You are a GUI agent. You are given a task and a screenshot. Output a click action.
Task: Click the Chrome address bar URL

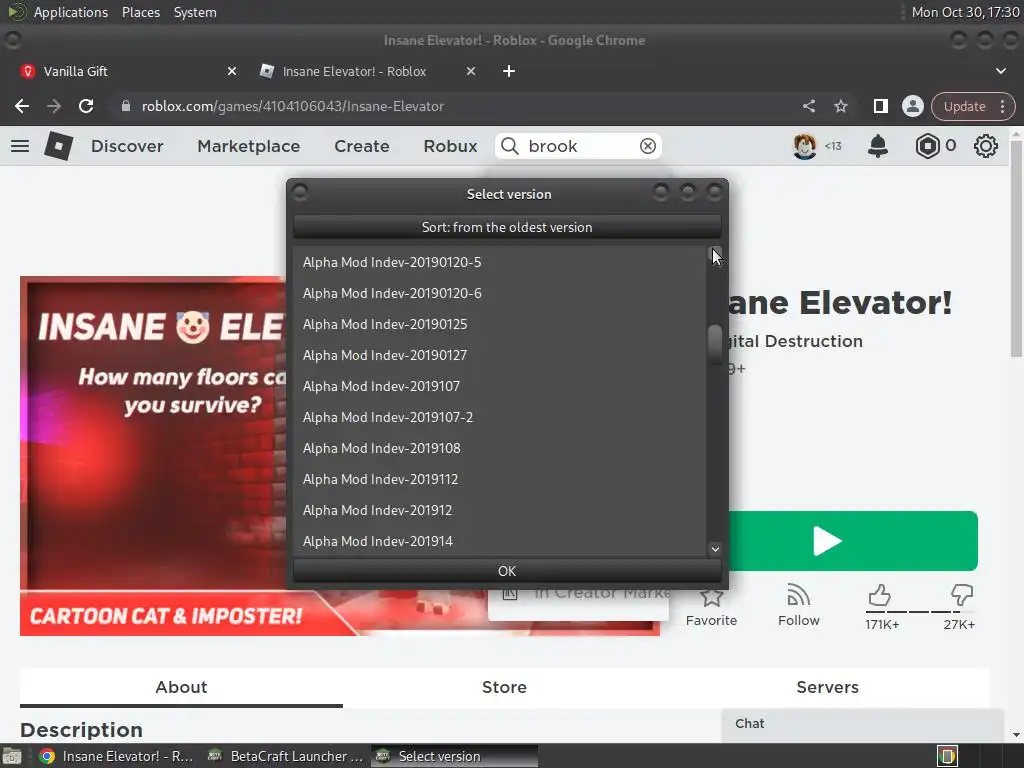tap(293, 106)
